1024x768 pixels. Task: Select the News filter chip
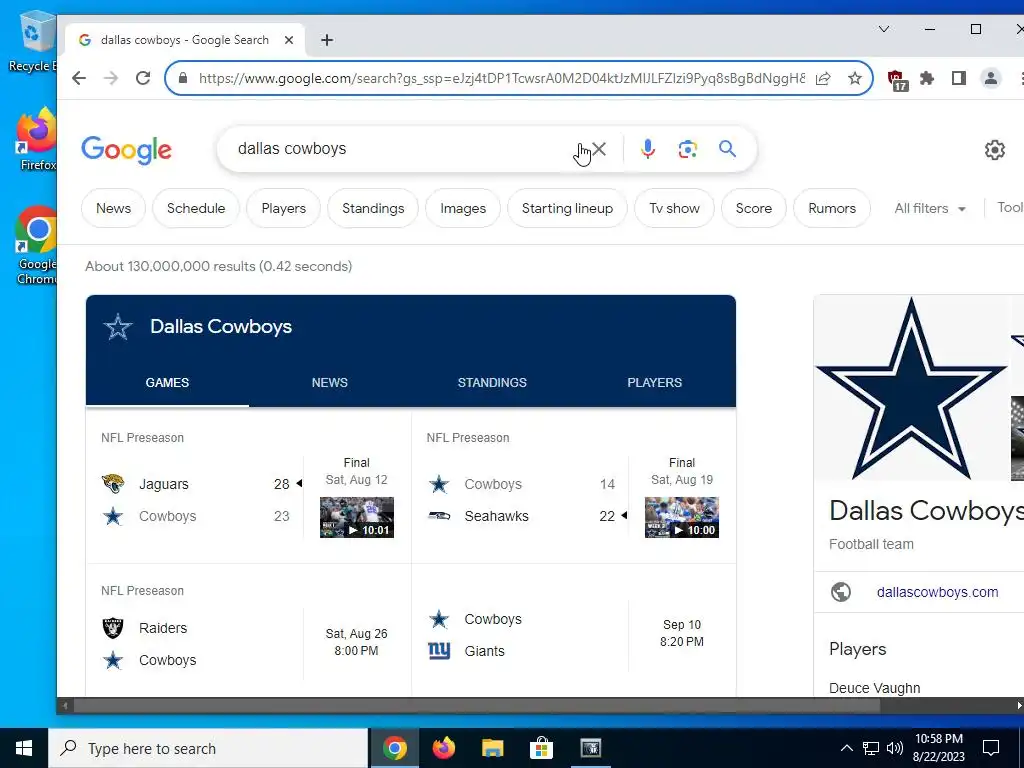point(113,208)
